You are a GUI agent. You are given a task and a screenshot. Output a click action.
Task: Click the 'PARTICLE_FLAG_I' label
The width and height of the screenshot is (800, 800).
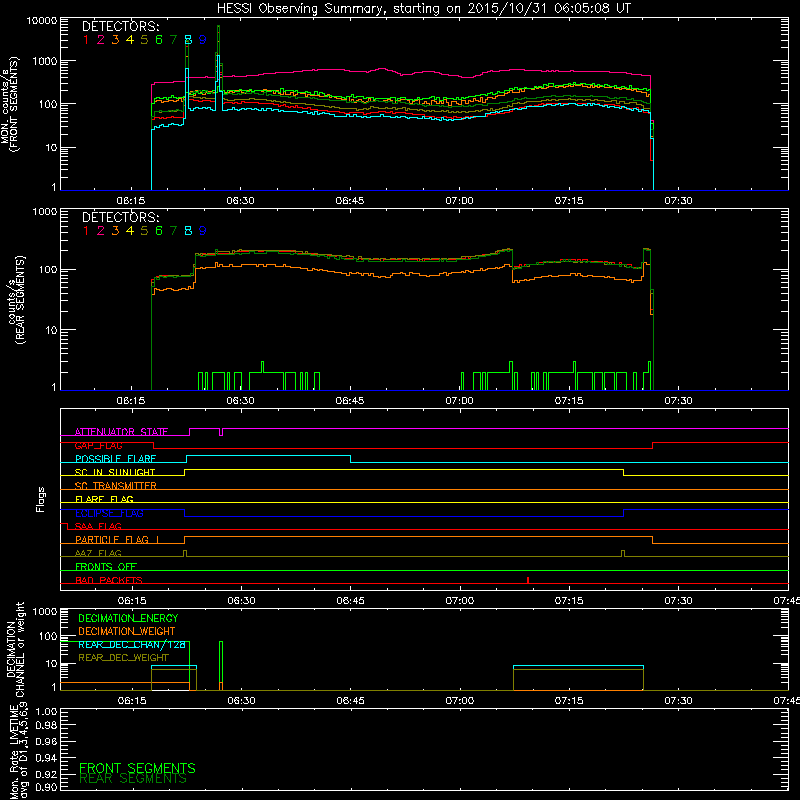pos(117,539)
